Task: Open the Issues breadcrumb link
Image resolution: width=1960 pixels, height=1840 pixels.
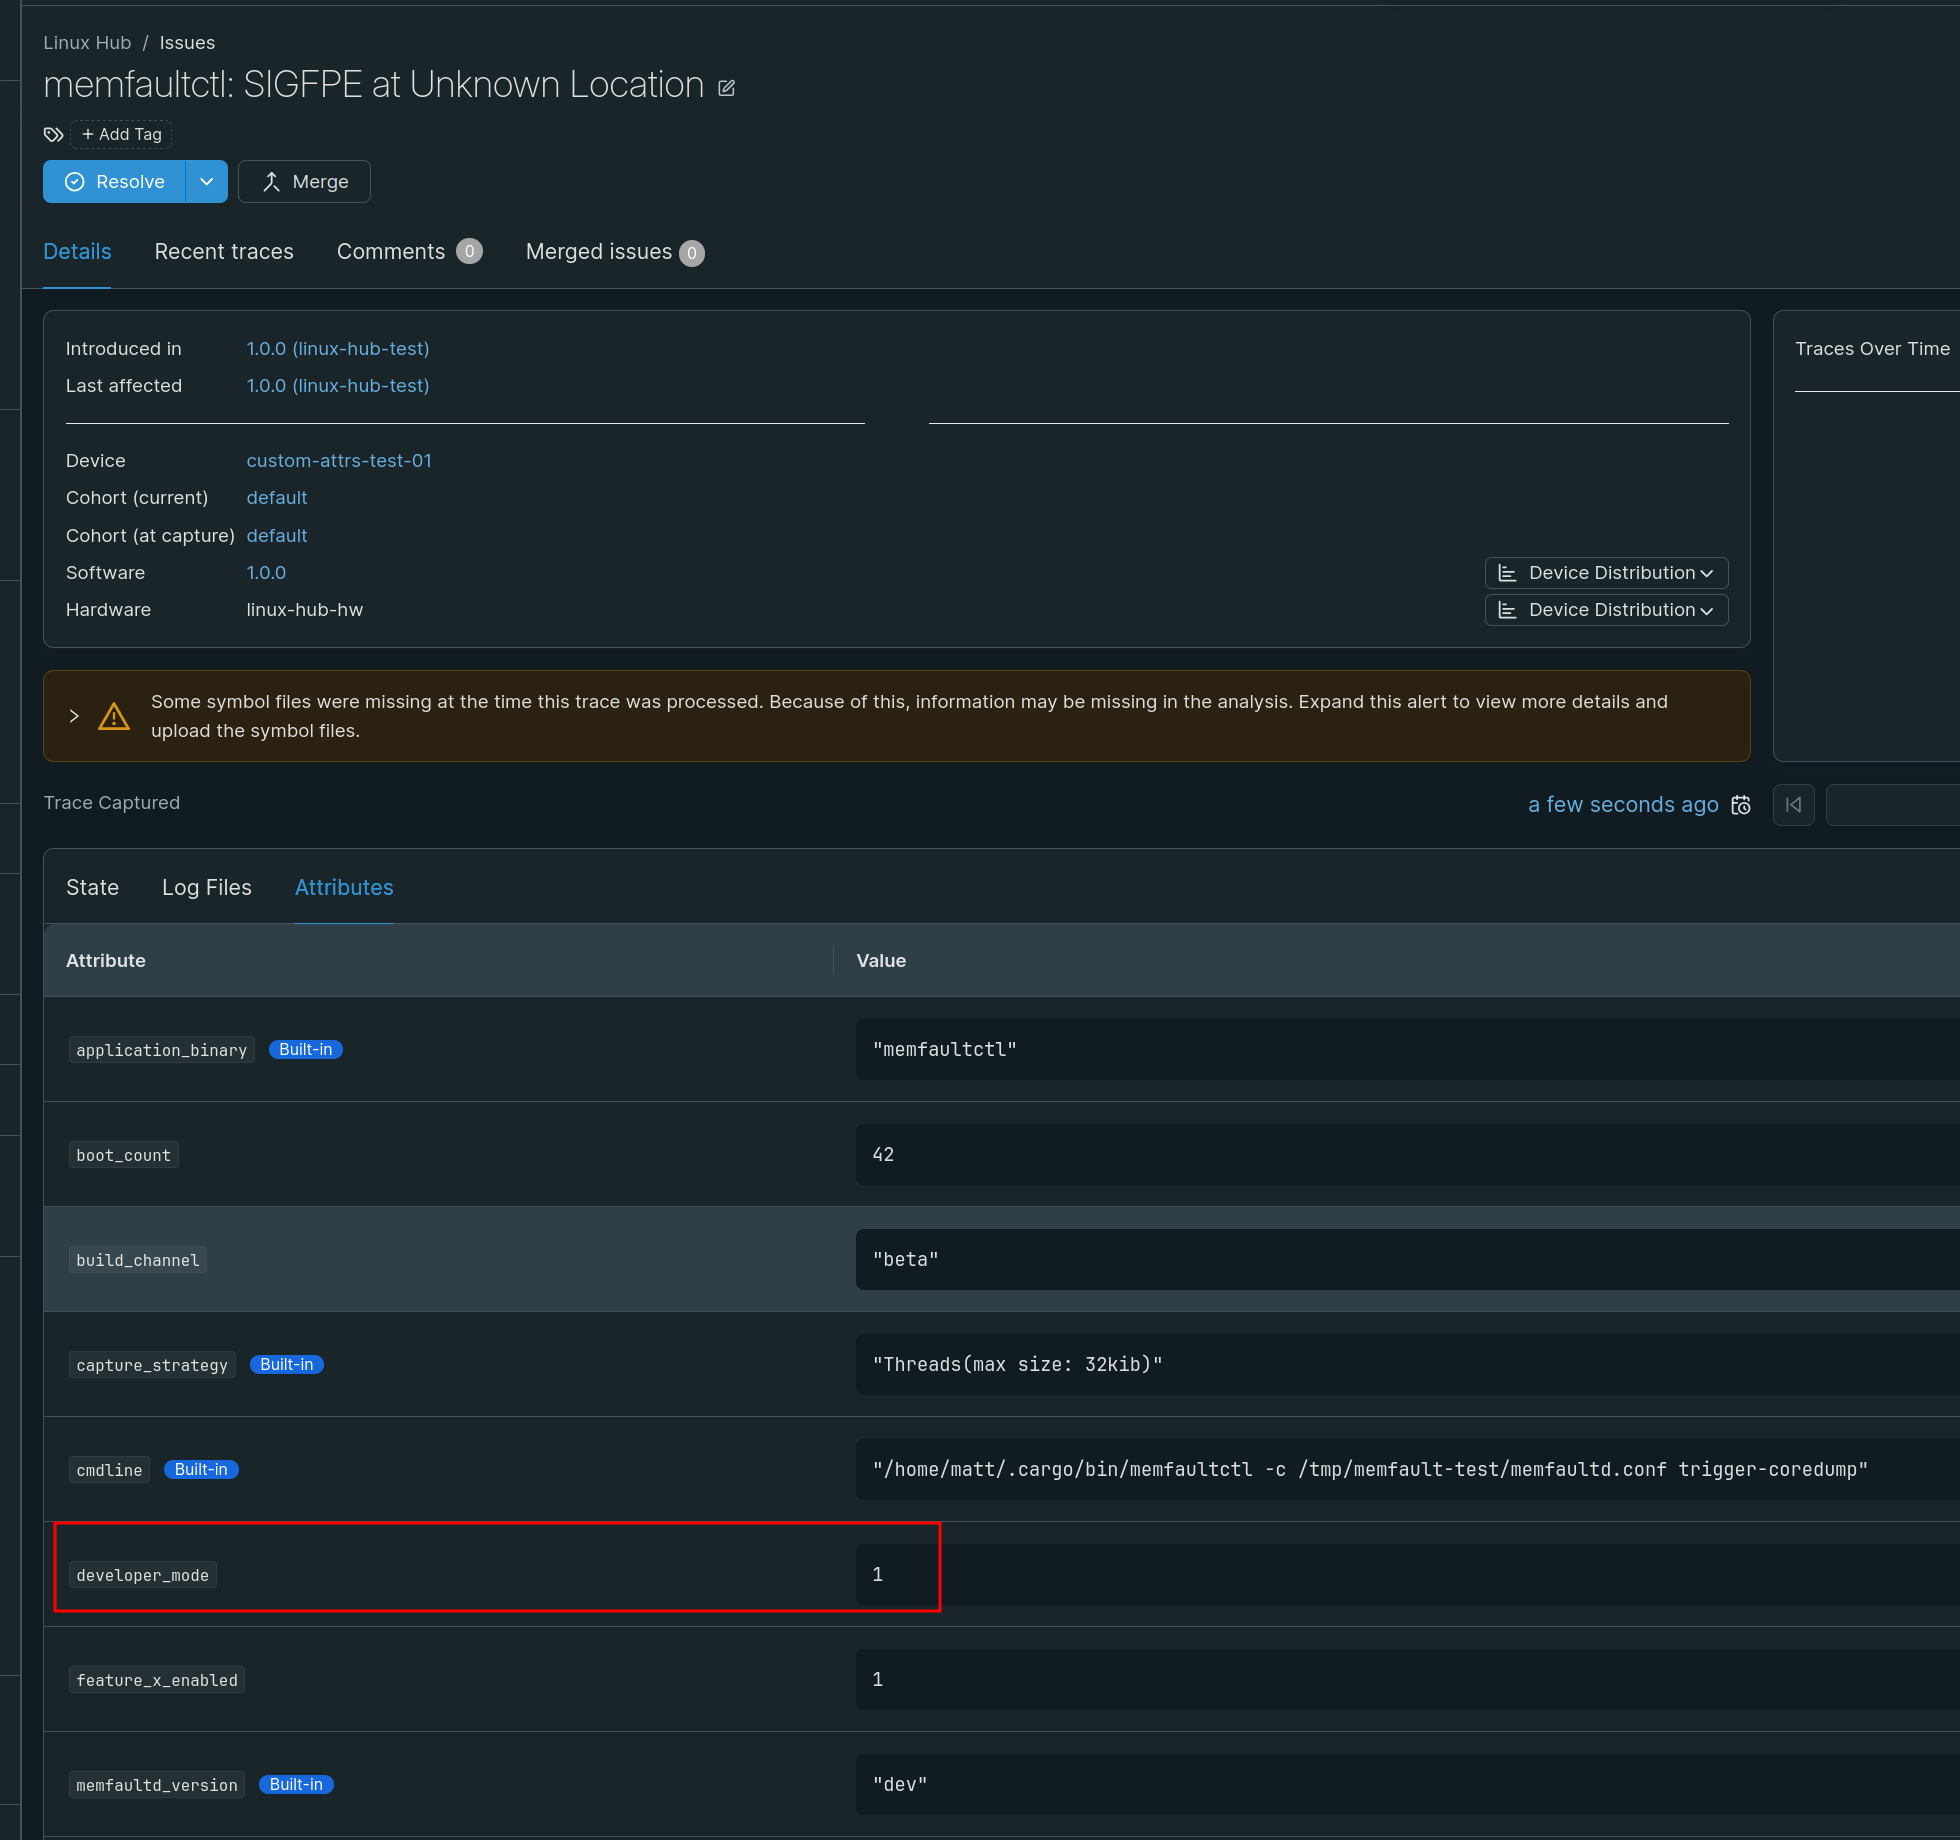Action: pos(187,43)
